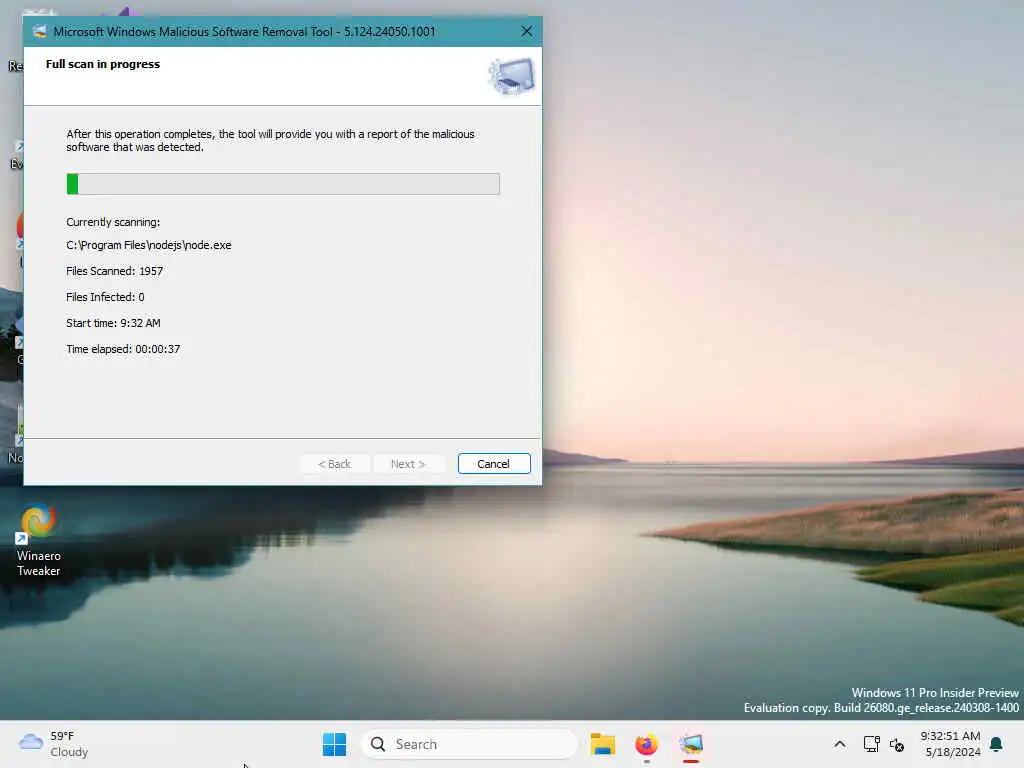
Task: Cancel the malicious software scan
Action: (494, 464)
